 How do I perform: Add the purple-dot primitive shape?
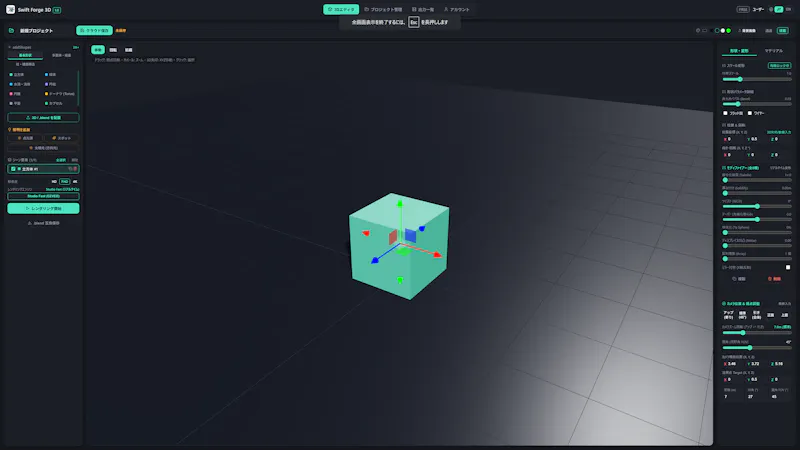point(51,84)
